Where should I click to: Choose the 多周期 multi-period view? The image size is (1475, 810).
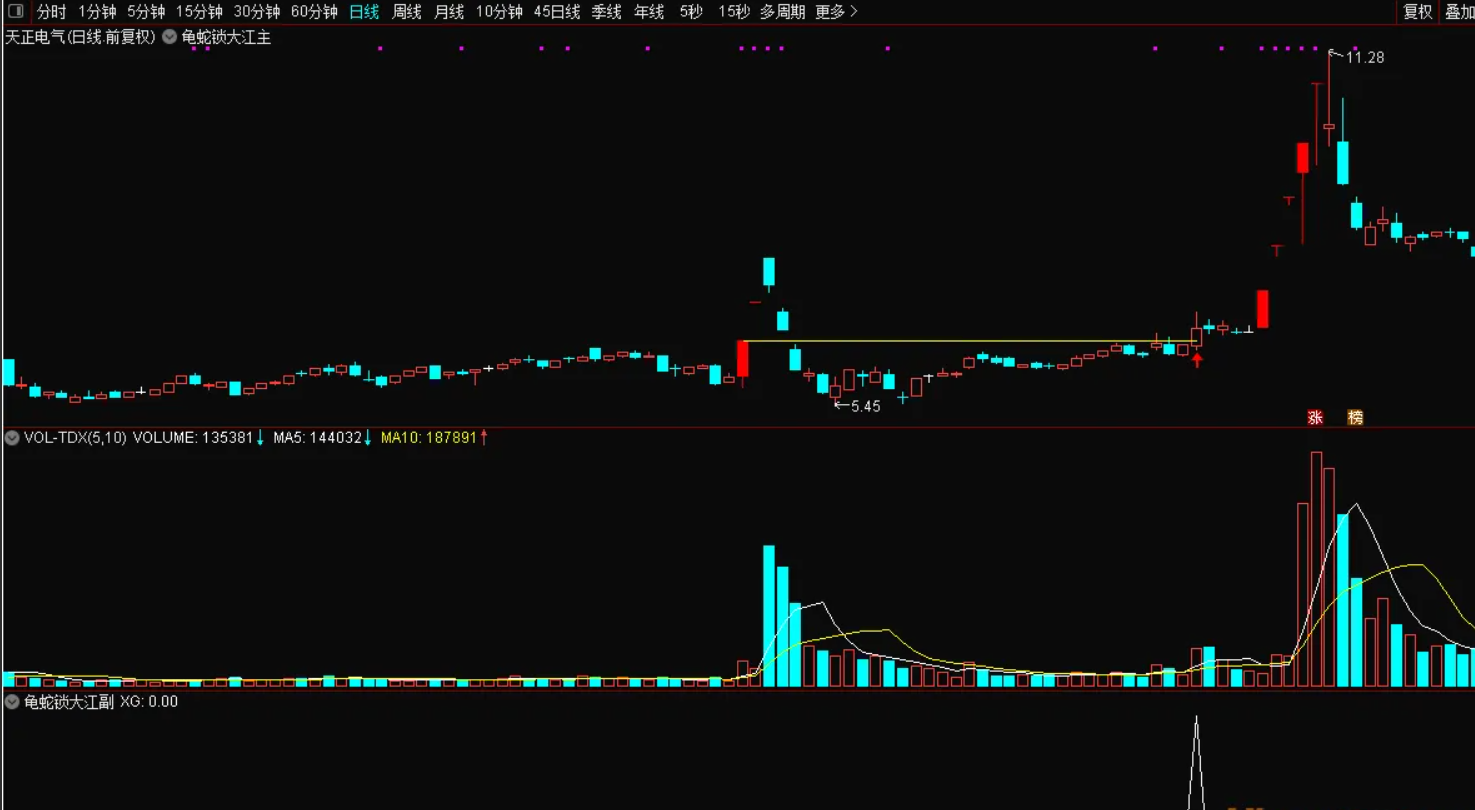click(782, 12)
